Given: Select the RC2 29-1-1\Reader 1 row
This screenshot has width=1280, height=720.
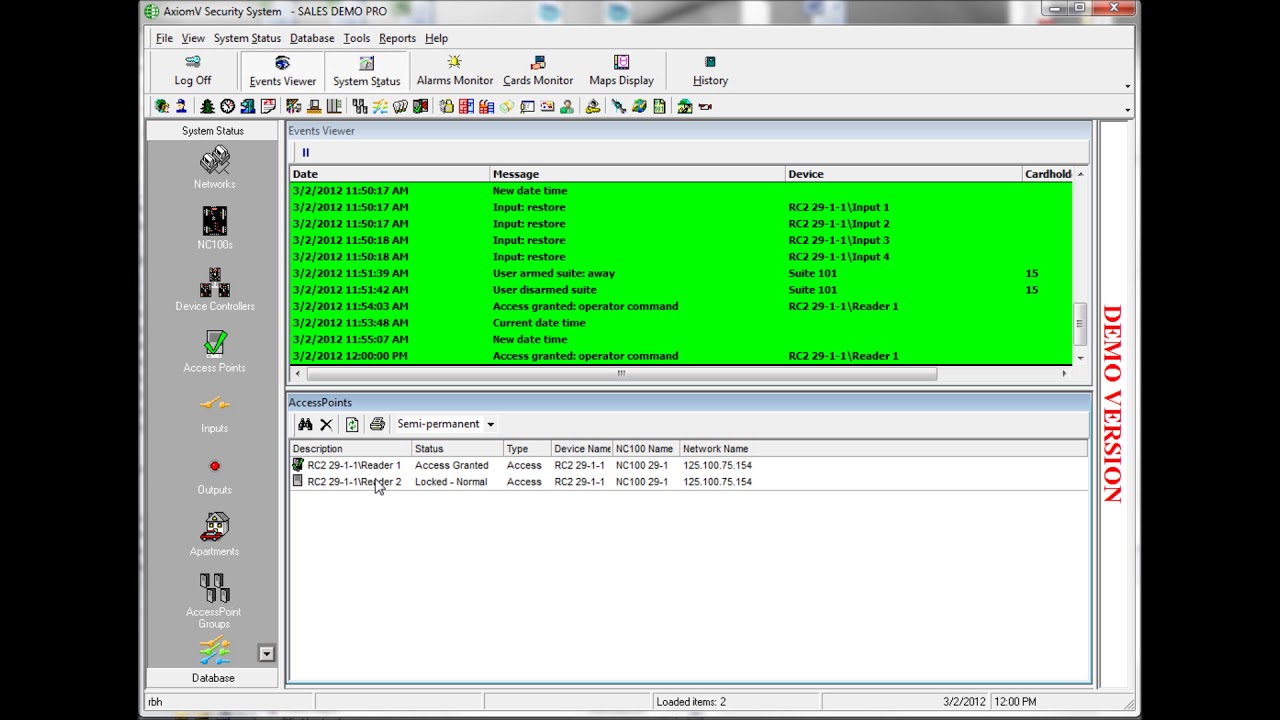Looking at the screenshot, I should 689,465.
